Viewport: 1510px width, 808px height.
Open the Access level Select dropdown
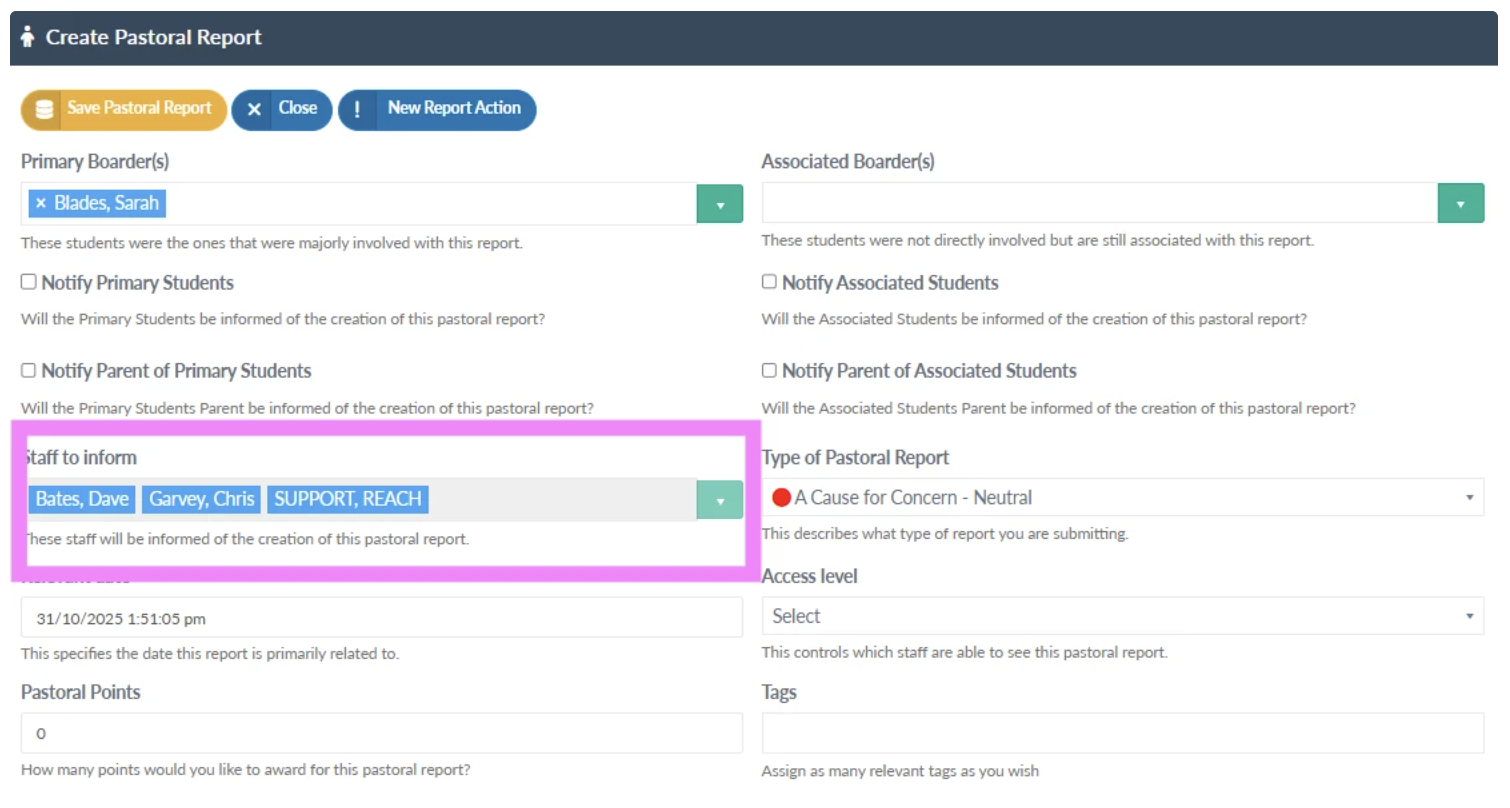coord(1123,616)
